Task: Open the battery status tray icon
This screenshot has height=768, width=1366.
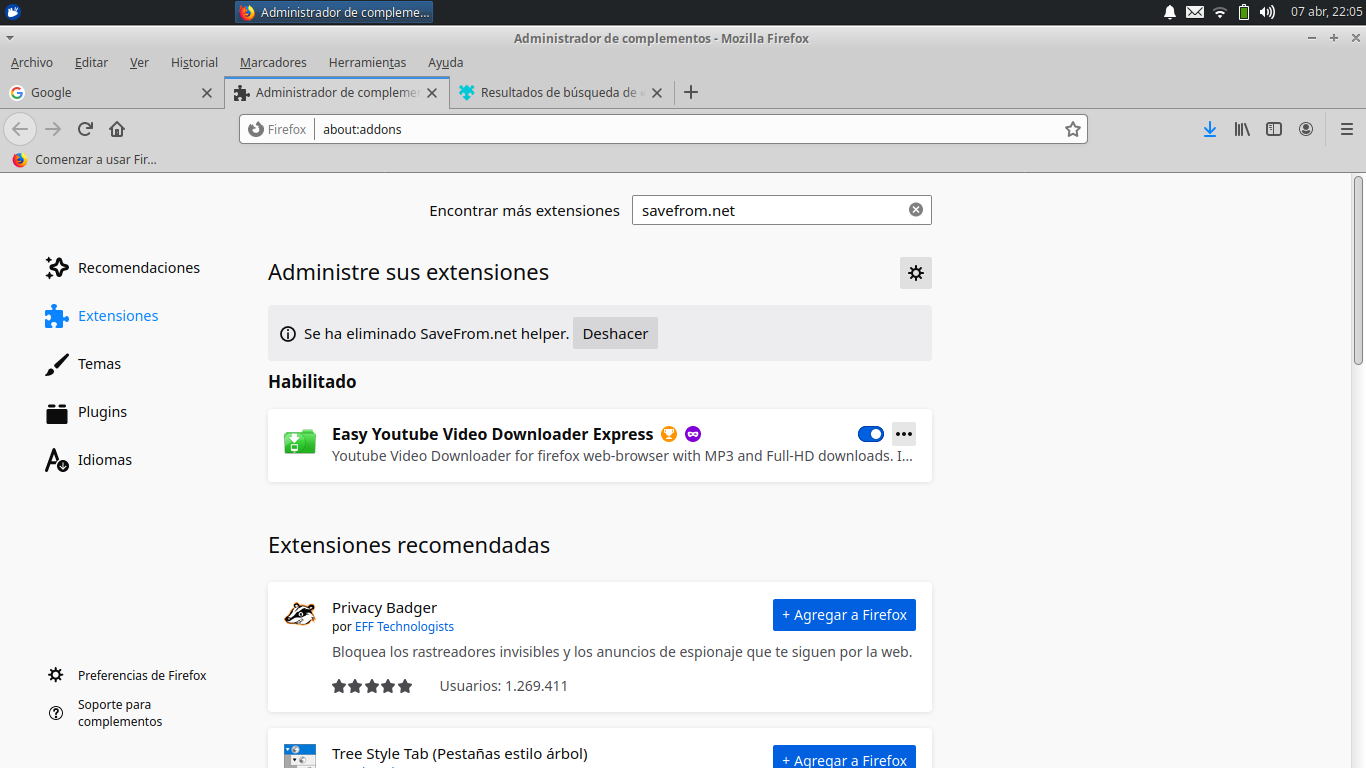Action: pos(1244,12)
